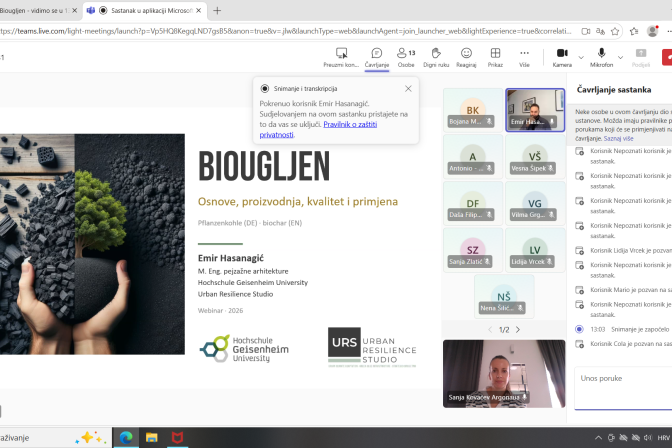672x448 pixels.
Task: Click Korisnik Mario invitation message
Action: (624, 290)
